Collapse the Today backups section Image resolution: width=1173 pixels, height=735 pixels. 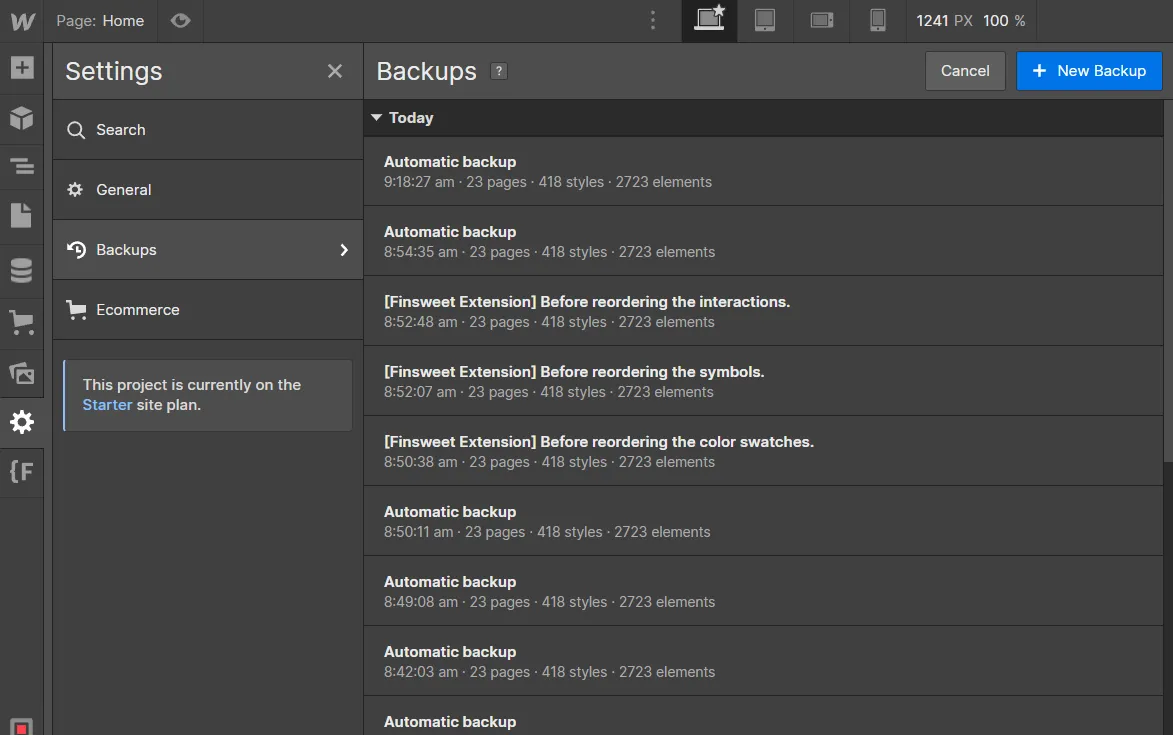coord(376,118)
